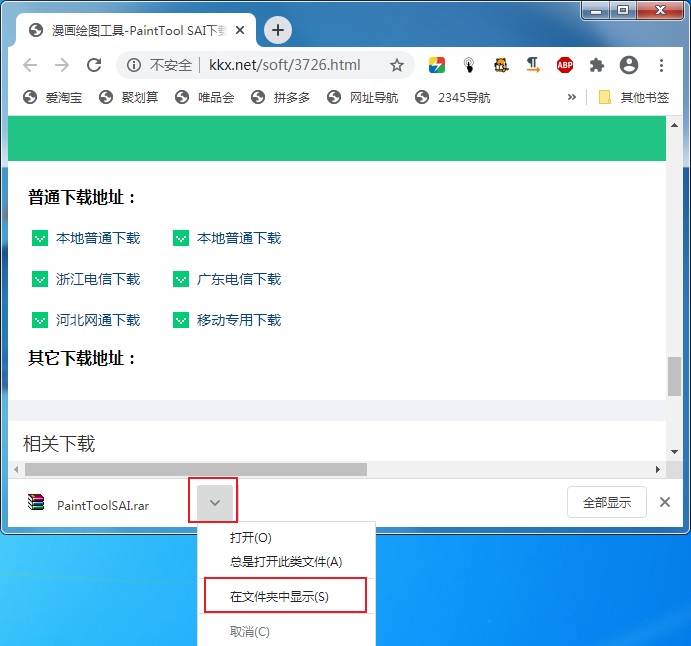Click the 其它下载地址 heading text
Image resolution: width=691 pixels, height=646 pixels.
pos(82,358)
